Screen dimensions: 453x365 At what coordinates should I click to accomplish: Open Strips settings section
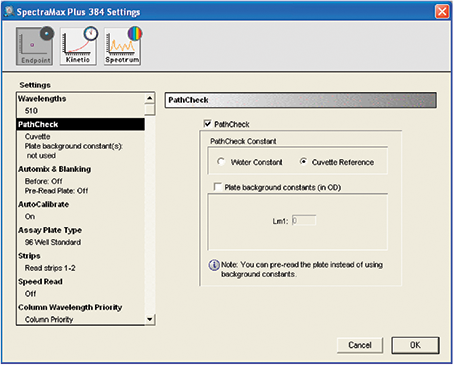pyautogui.click(x=29, y=256)
